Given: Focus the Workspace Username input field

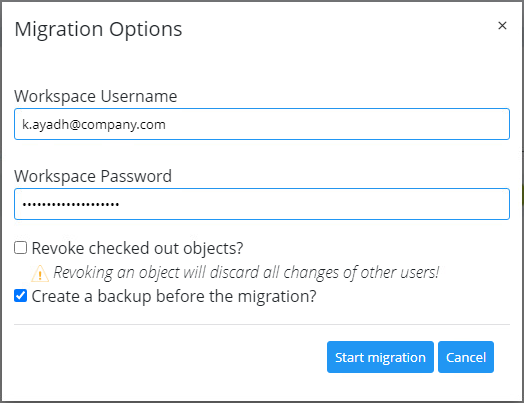Looking at the screenshot, I should (x=262, y=124).
